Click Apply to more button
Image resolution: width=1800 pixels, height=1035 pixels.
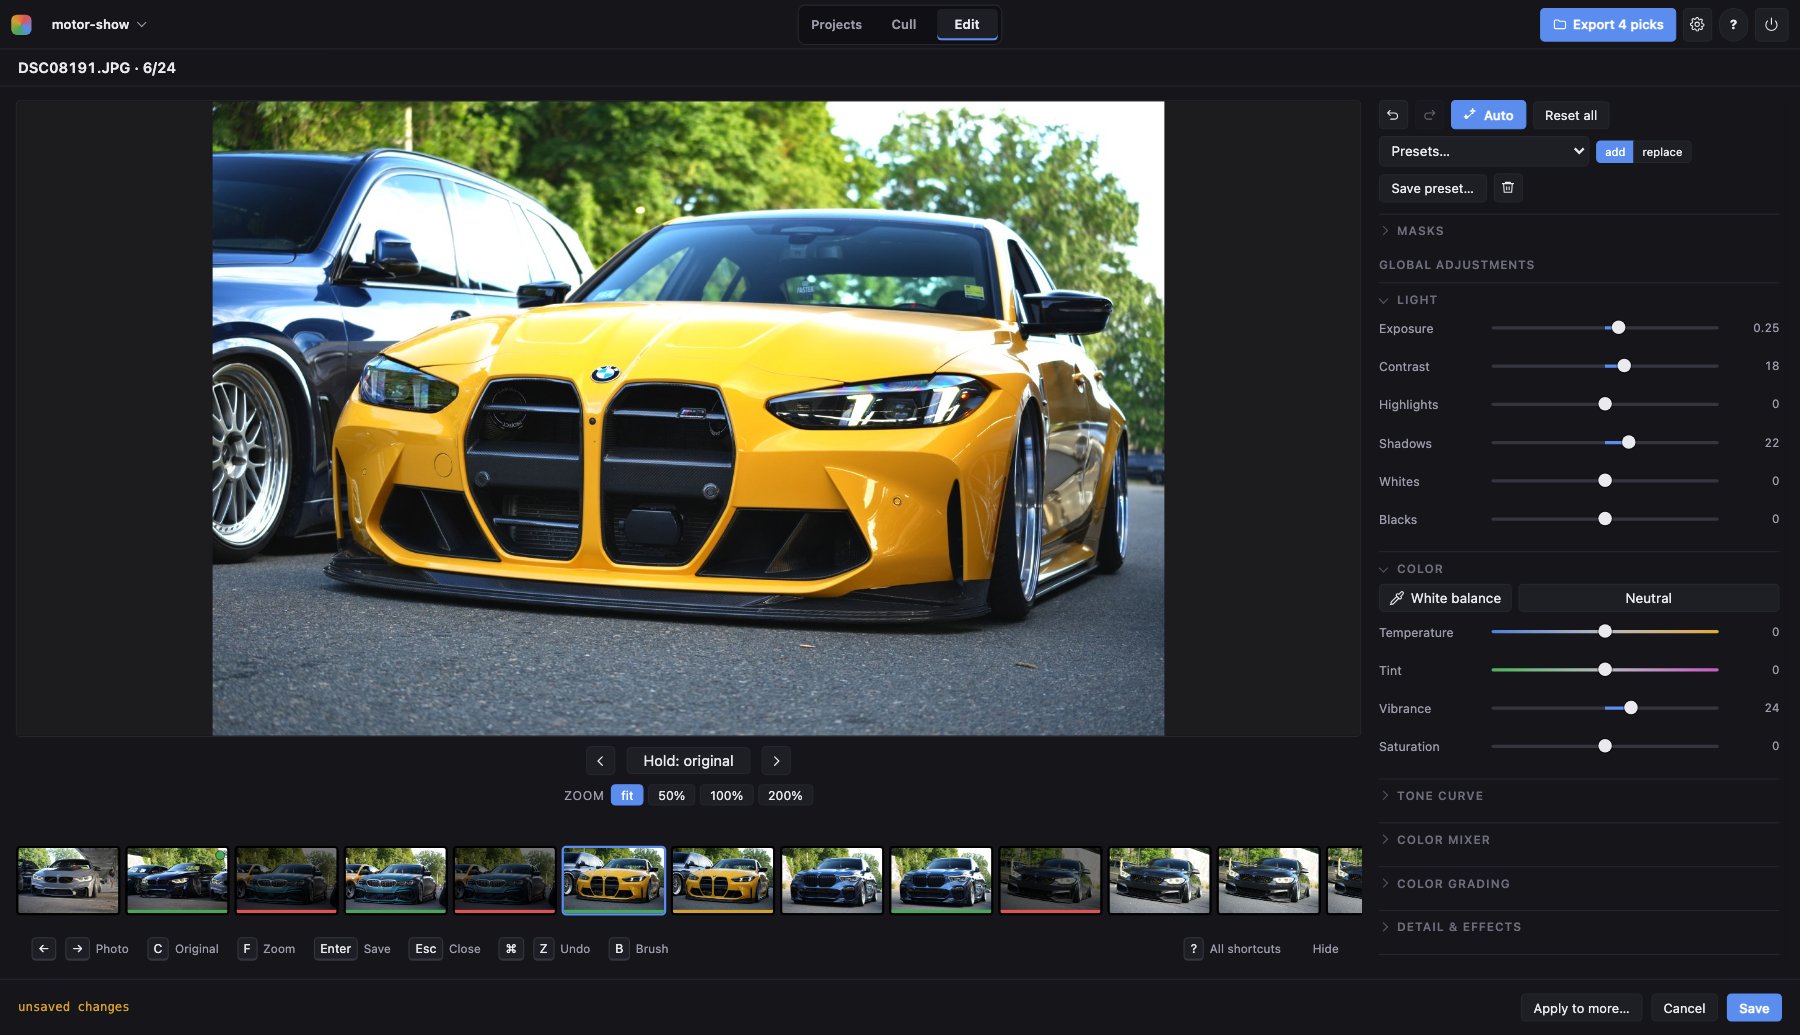[x=1581, y=1008]
